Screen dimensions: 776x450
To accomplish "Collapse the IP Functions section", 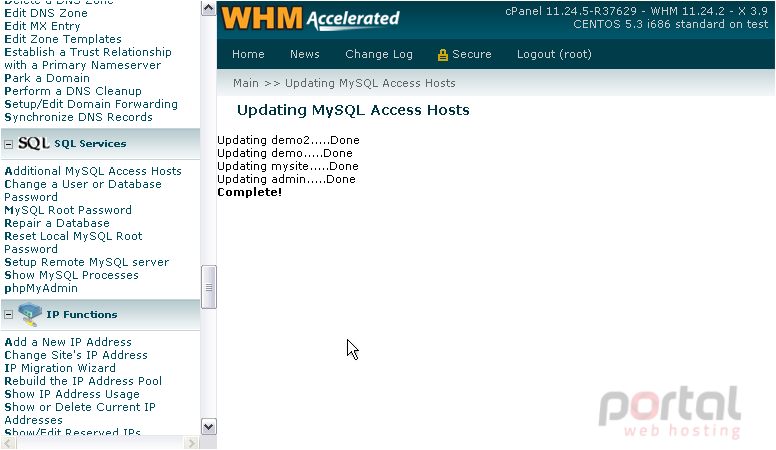I will tap(8, 314).
